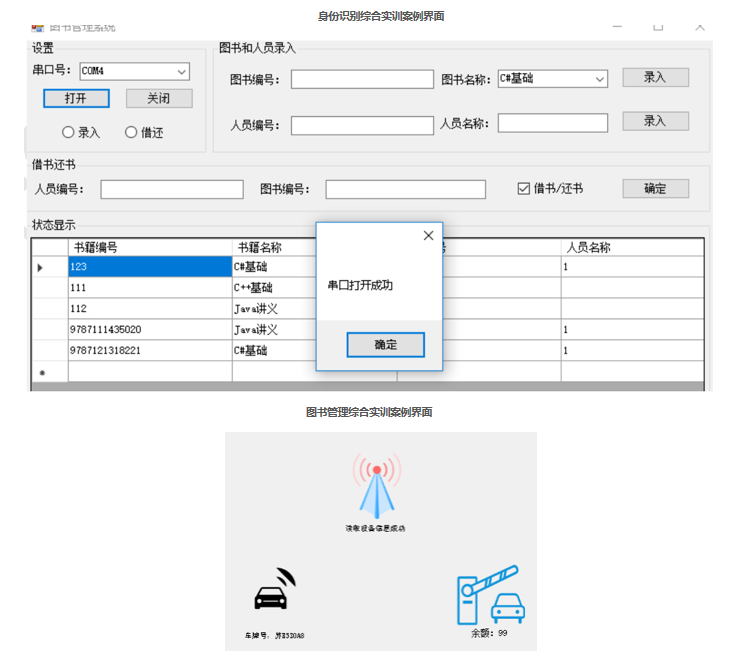Confirm the dialog with the 确定 button
The image size is (750, 660).
[x=385, y=345]
